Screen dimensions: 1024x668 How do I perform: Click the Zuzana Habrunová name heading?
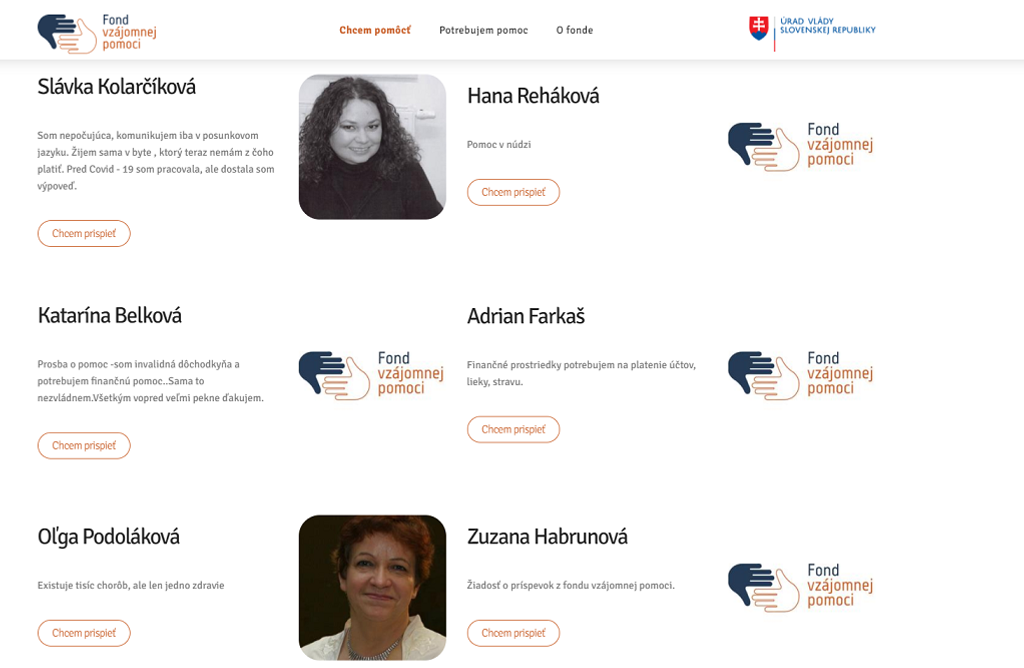[x=547, y=537]
